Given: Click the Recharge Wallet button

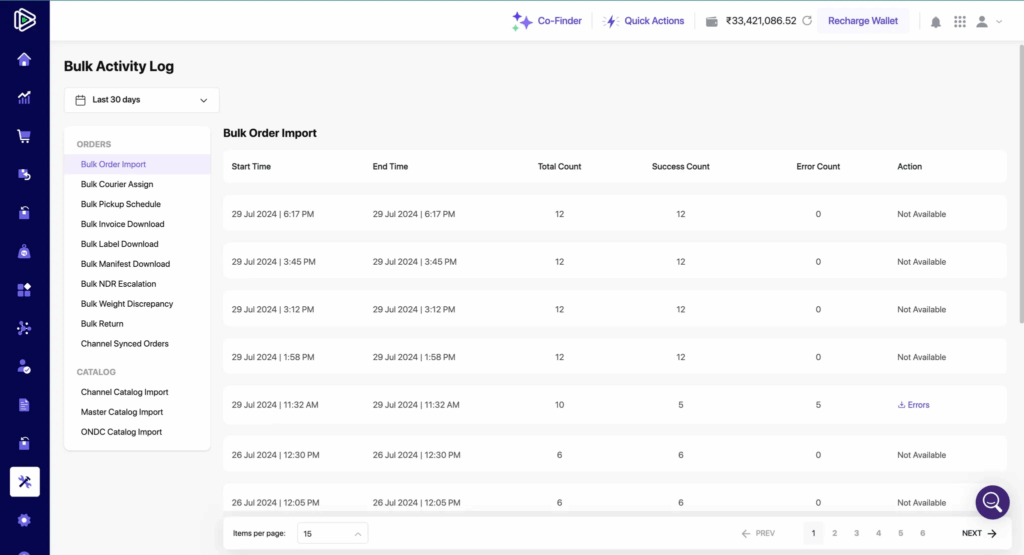Looking at the screenshot, I should [862, 21].
